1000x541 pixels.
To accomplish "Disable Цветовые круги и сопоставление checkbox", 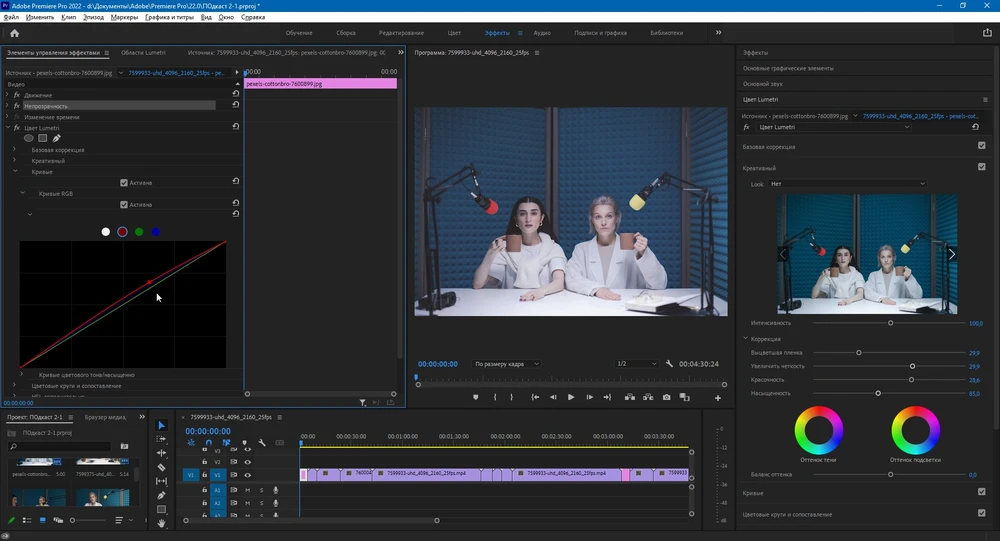I will 982,512.
